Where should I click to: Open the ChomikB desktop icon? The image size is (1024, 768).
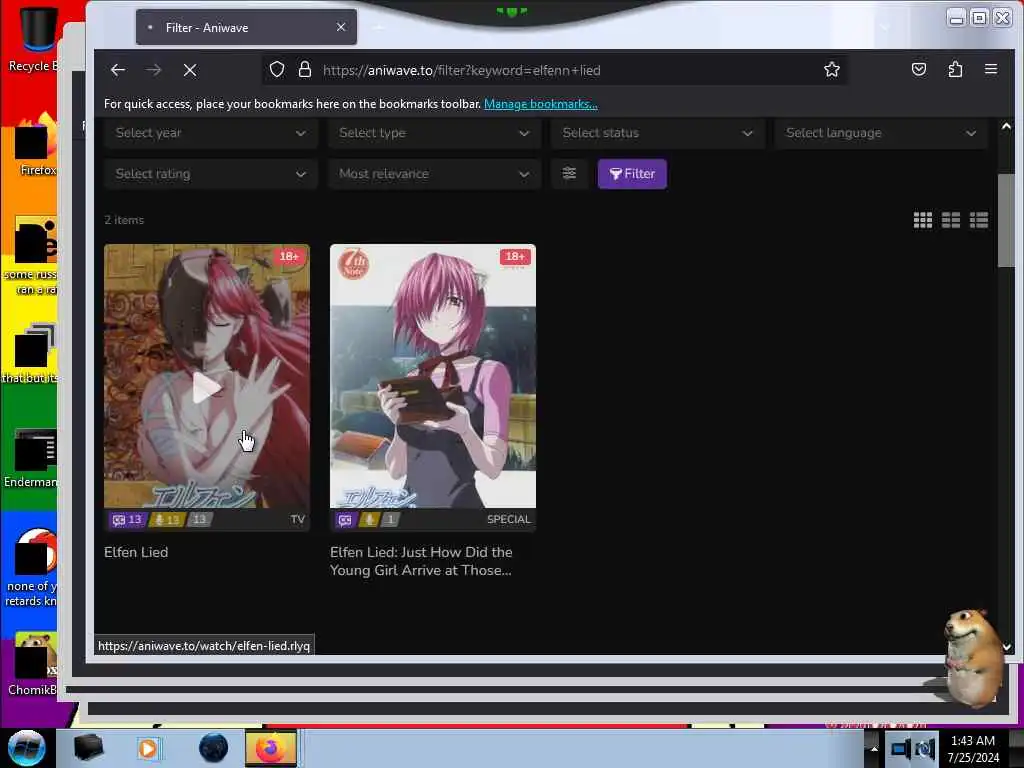click(x=33, y=664)
